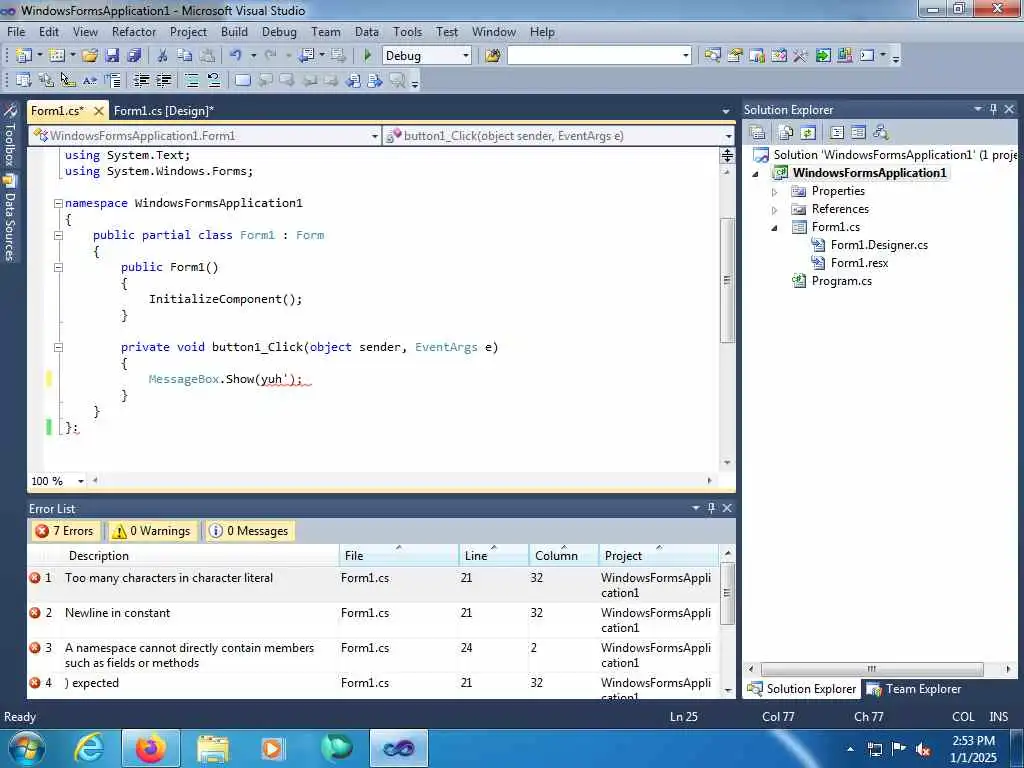
Task: Toggle auto-hide pin on Solution Explorer
Action: click(x=993, y=109)
